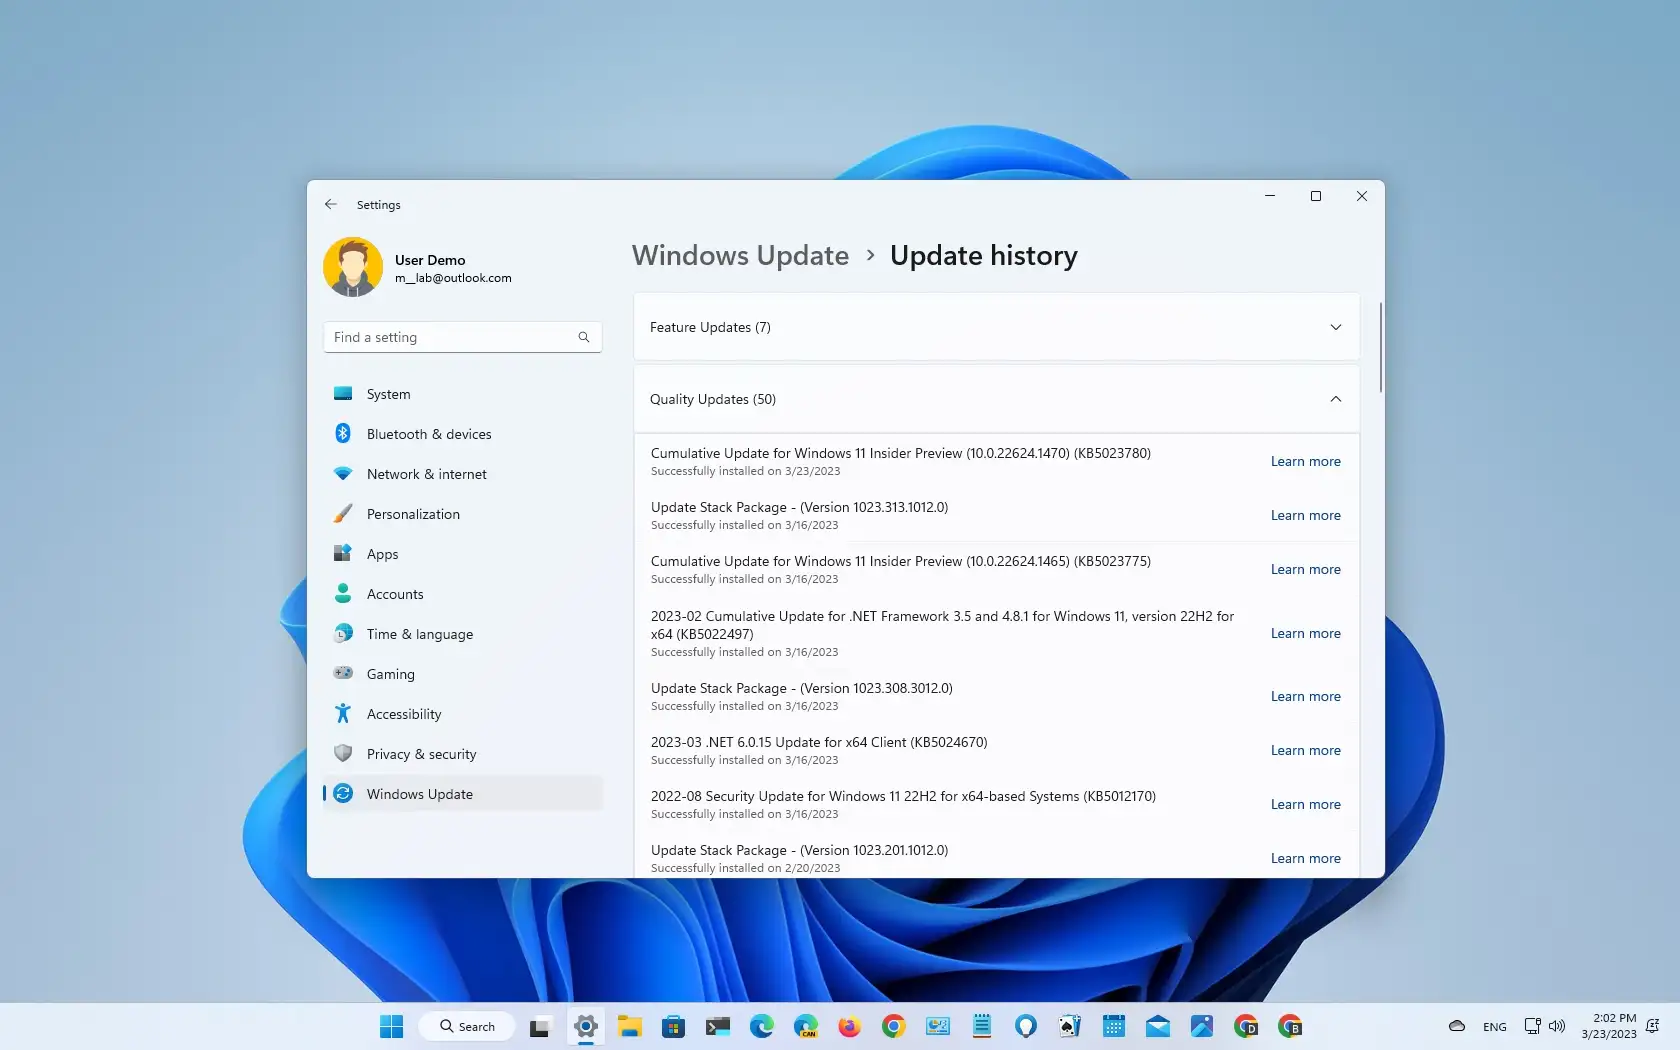Click Settings gear icon on taskbar
The width and height of the screenshot is (1680, 1050).
(x=586, y=1026)
